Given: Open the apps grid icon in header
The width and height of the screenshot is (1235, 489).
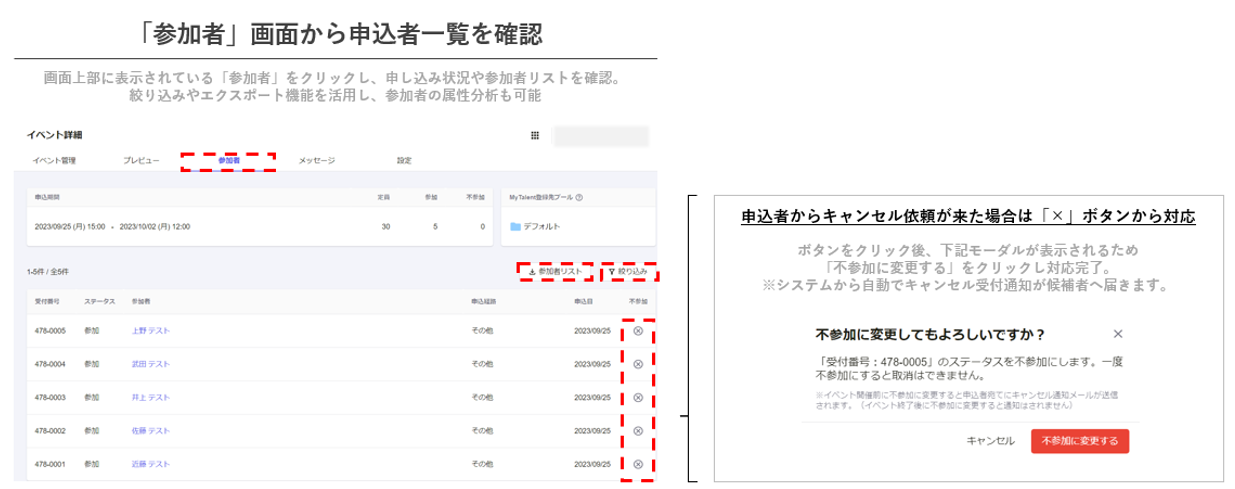Looking at the screenshot, I should click(535, 135).
